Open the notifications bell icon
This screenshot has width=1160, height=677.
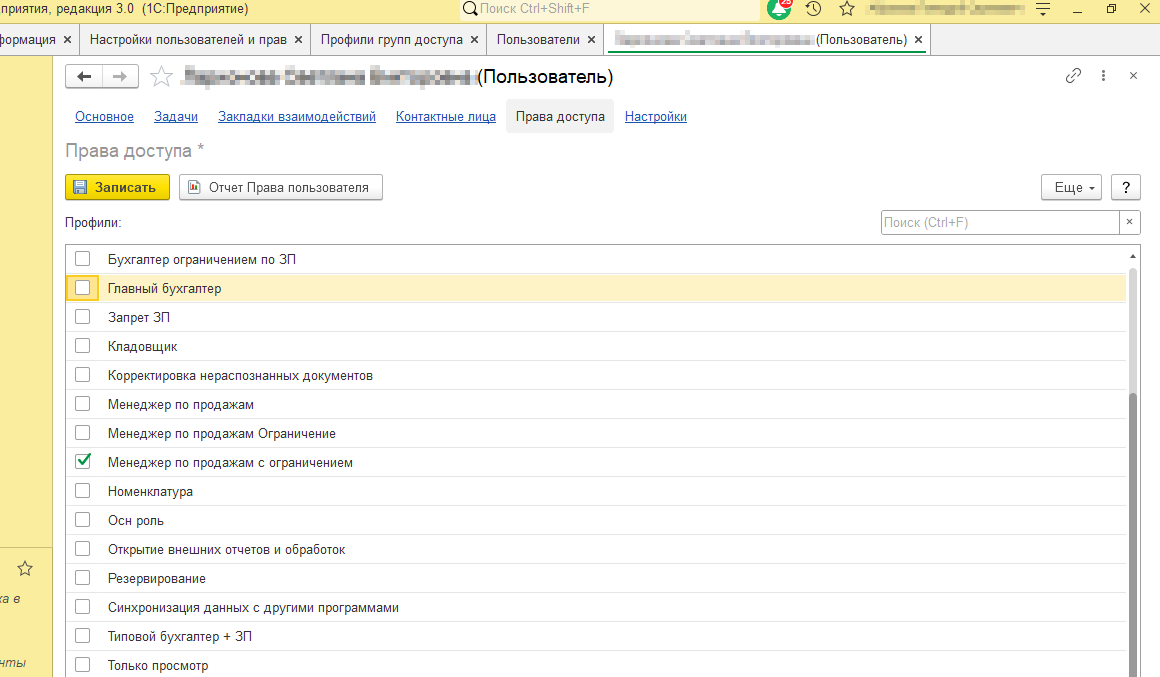click(778, 9)
